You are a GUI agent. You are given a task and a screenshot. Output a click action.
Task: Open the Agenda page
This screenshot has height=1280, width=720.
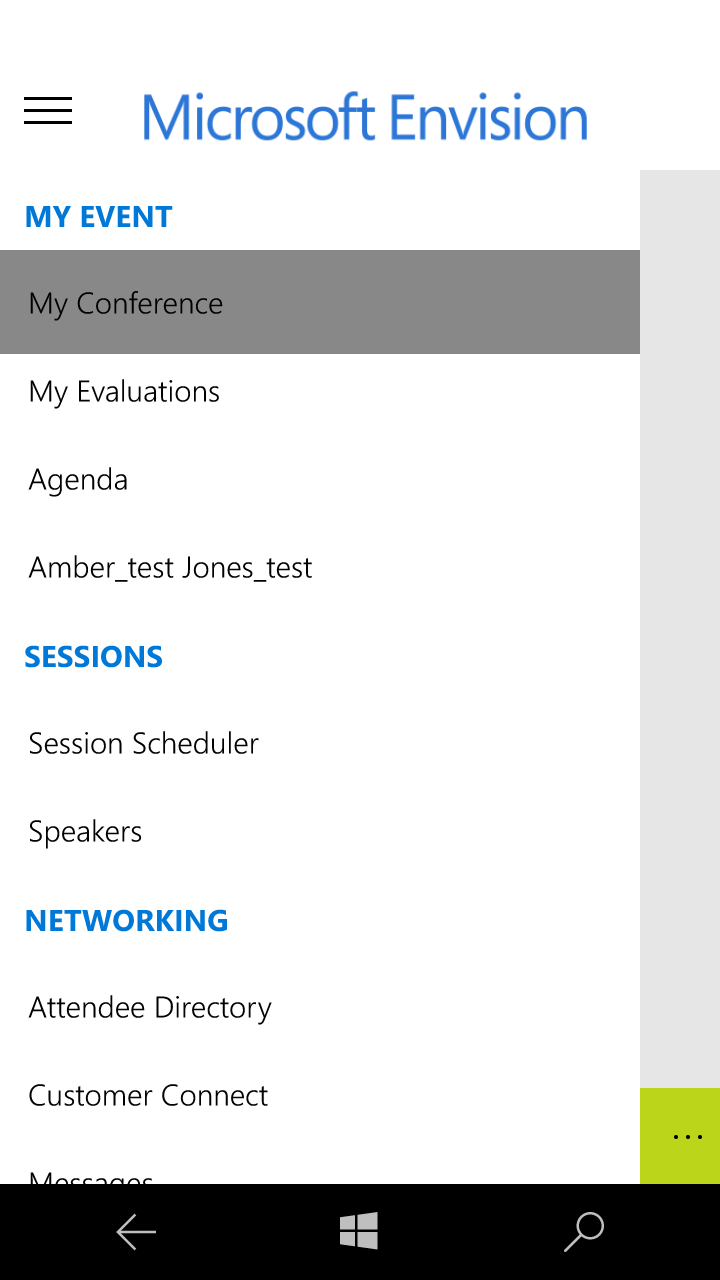pyautogui.click(x=78, y=479)
